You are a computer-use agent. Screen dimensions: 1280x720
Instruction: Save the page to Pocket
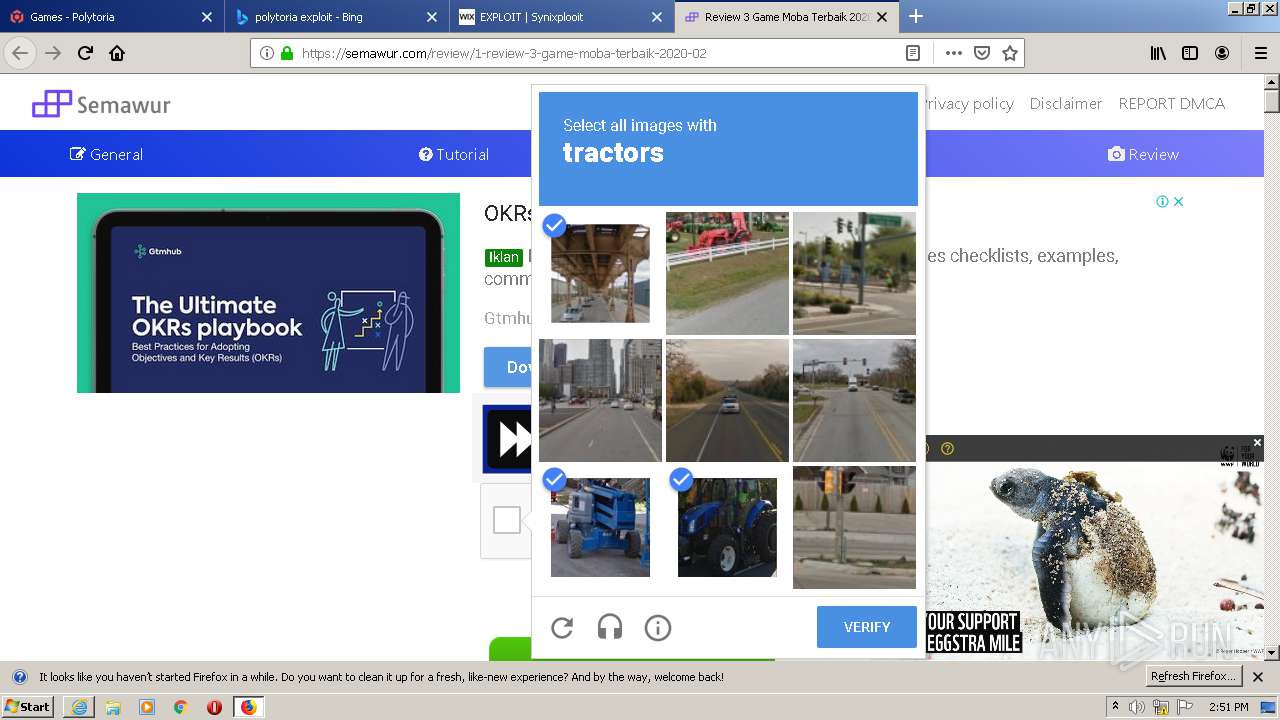[982, 53]
